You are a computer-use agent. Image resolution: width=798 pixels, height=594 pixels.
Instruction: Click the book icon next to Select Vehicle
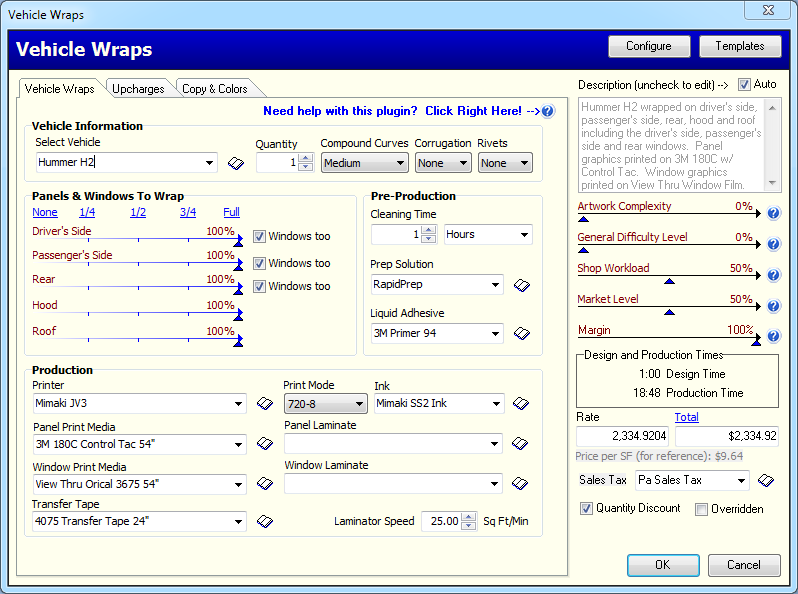point(236,163)
